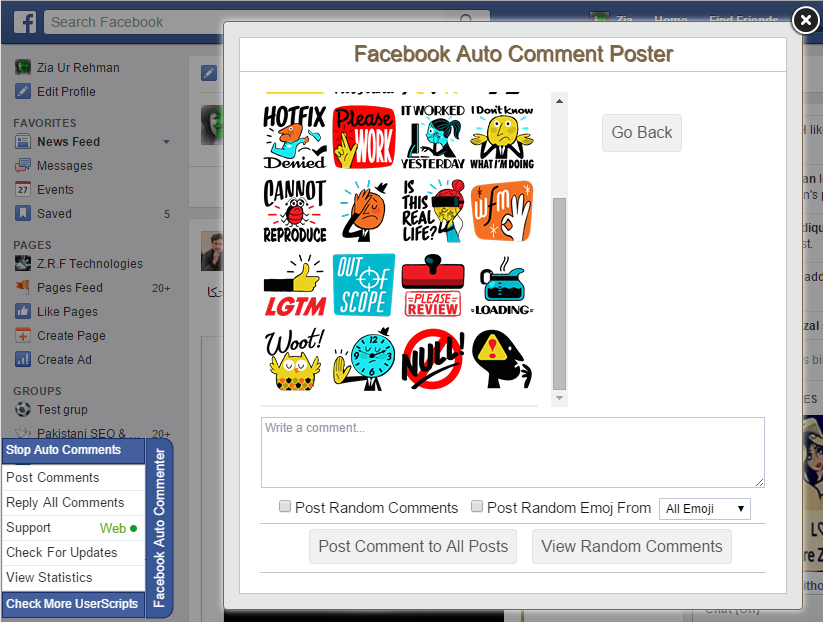Open View Statistics entry
The image size is (823, 622).
coord(73,577)
